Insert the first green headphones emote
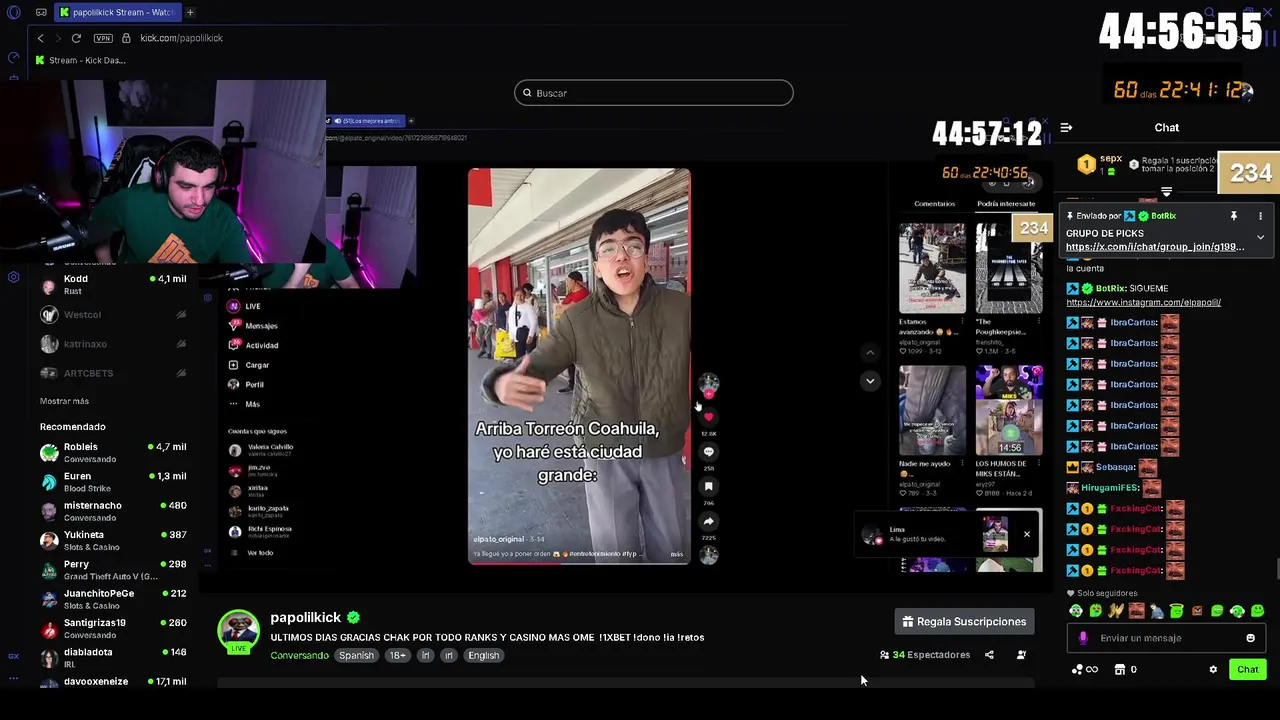This screenshot has width=1280, height=720. (1076, 611)
